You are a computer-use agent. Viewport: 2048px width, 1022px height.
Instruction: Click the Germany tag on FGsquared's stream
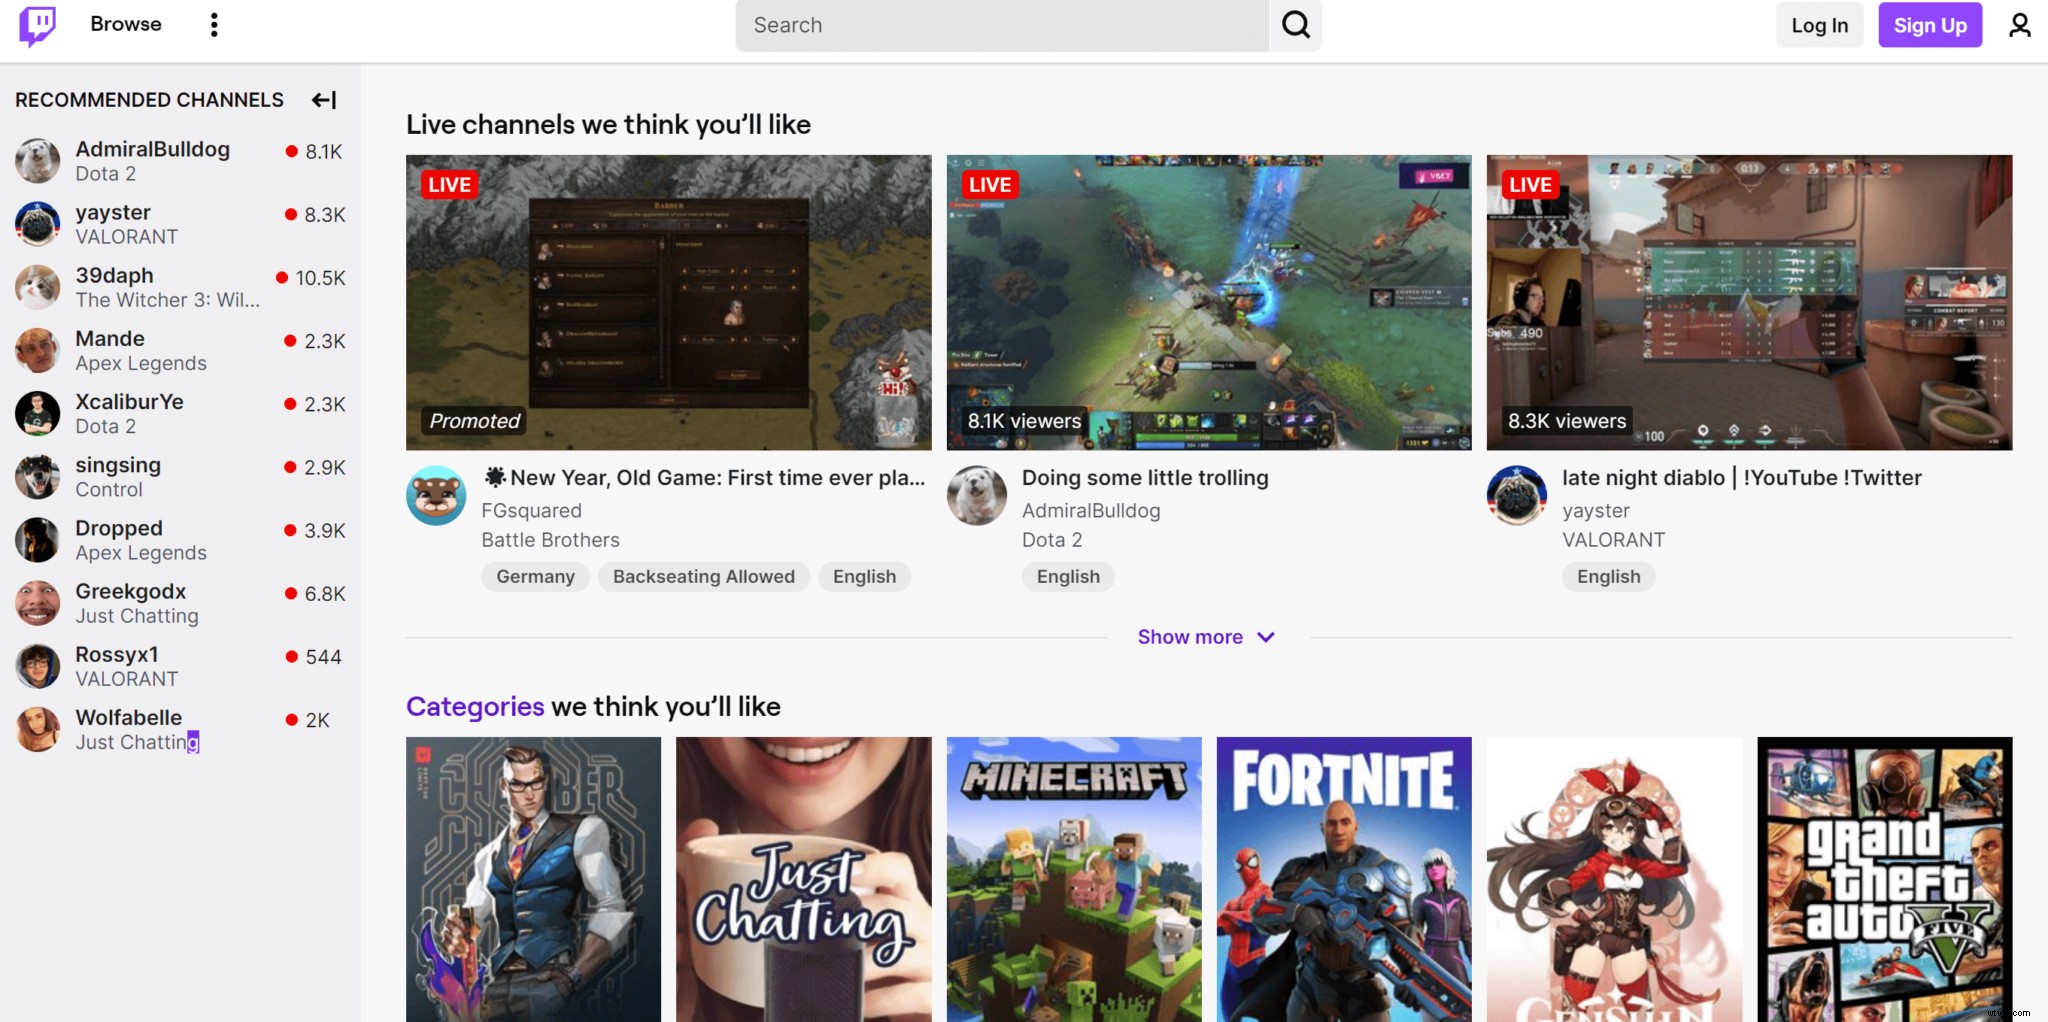point(535,576)
